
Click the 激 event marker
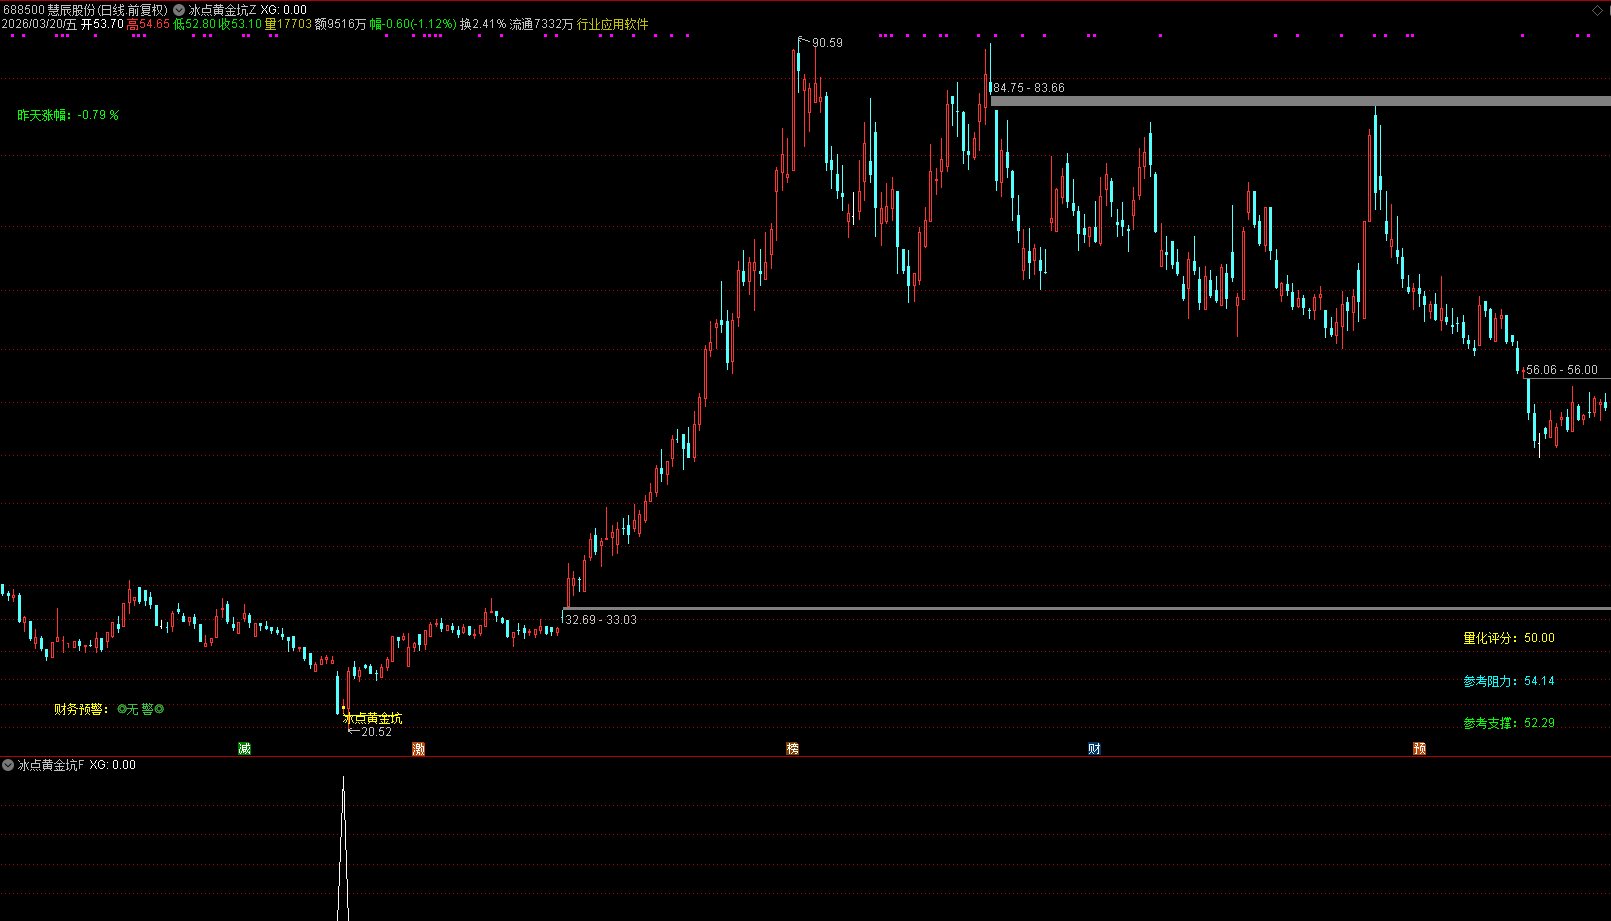418,749
